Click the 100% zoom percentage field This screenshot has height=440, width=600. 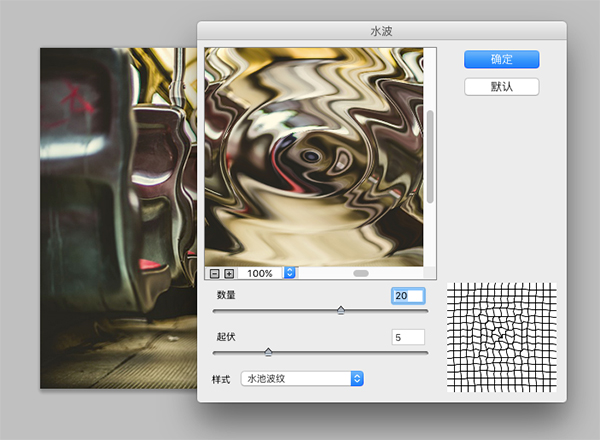pyautogui.click(x=259, y=273)
